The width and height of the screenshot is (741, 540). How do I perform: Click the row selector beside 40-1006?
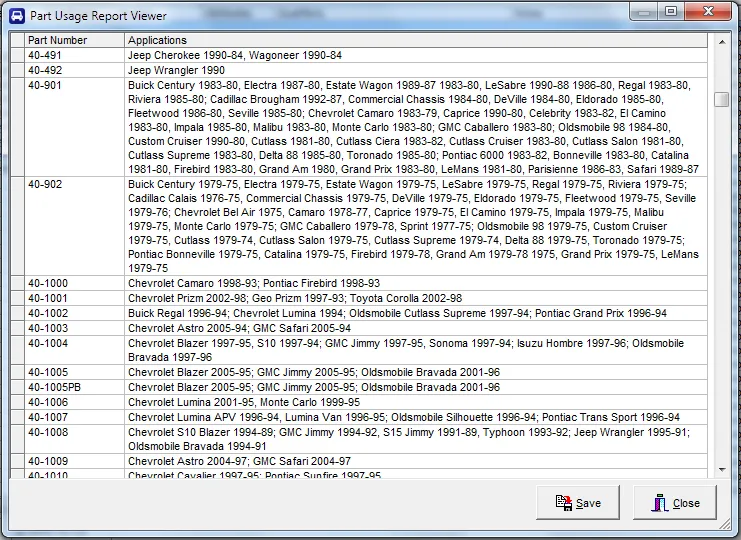(x=17, y=403)
